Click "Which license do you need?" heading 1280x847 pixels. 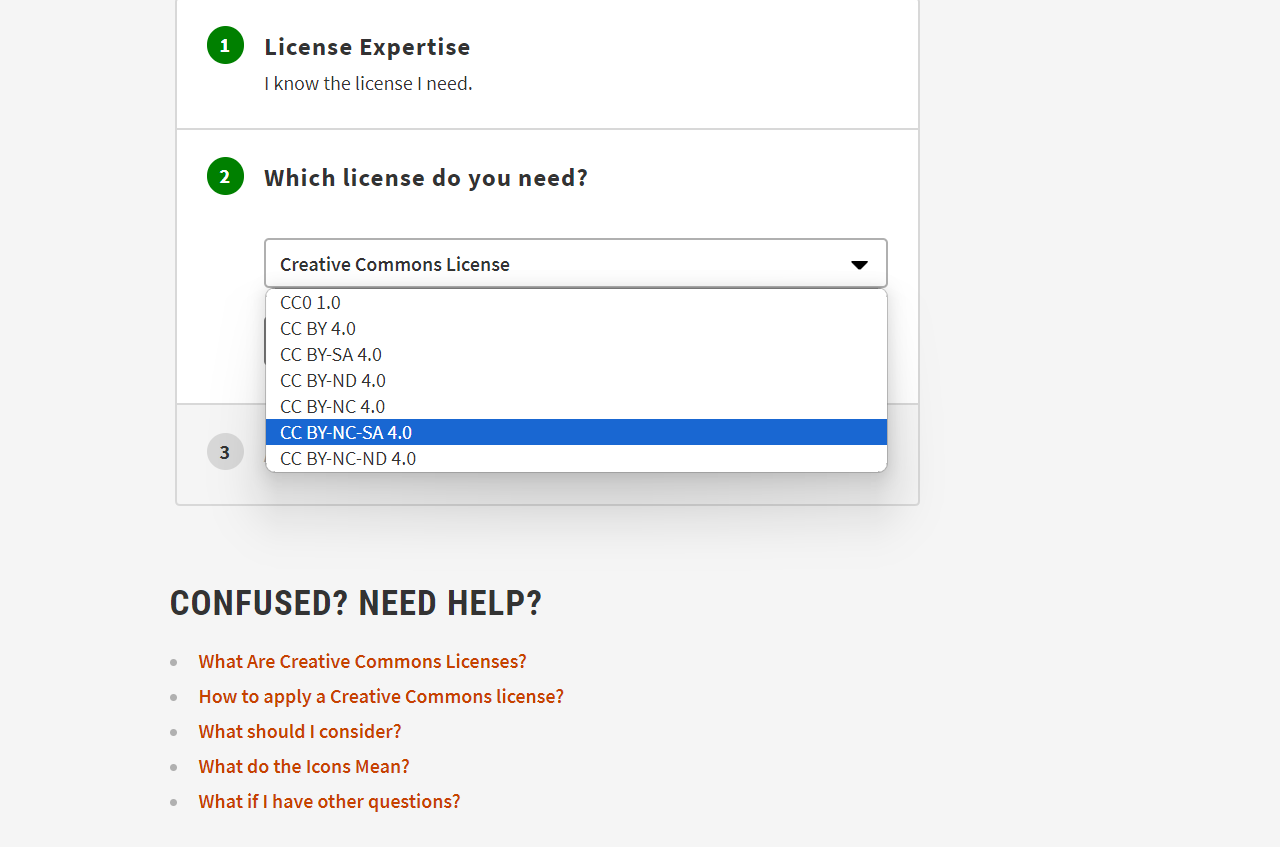click(426, 178)
